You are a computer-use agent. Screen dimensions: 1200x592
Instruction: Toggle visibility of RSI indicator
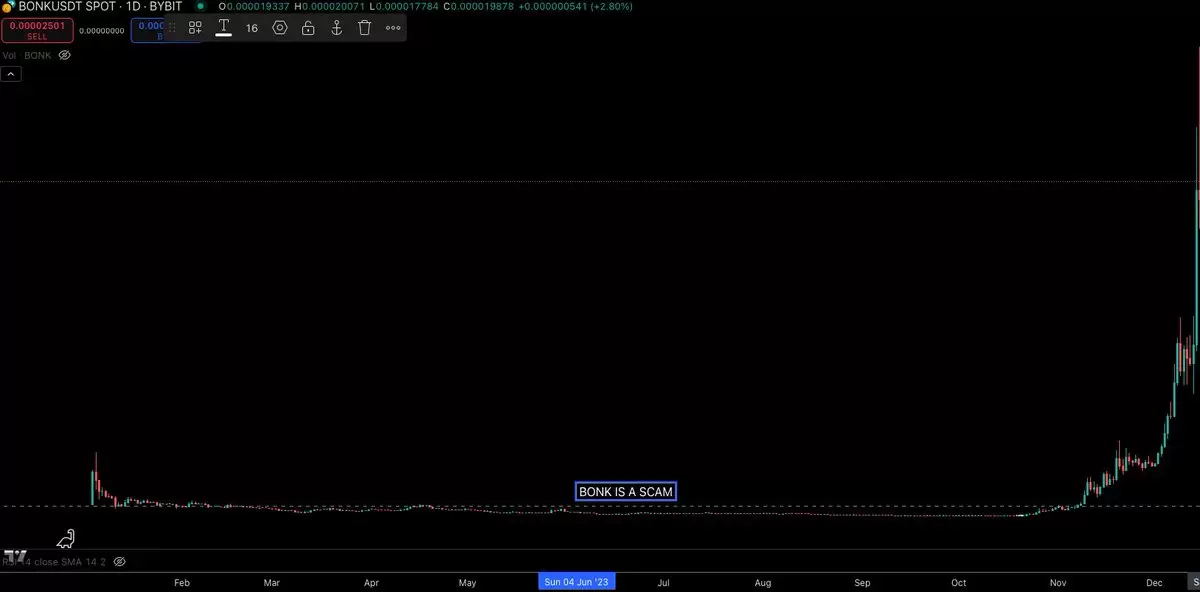119,562
